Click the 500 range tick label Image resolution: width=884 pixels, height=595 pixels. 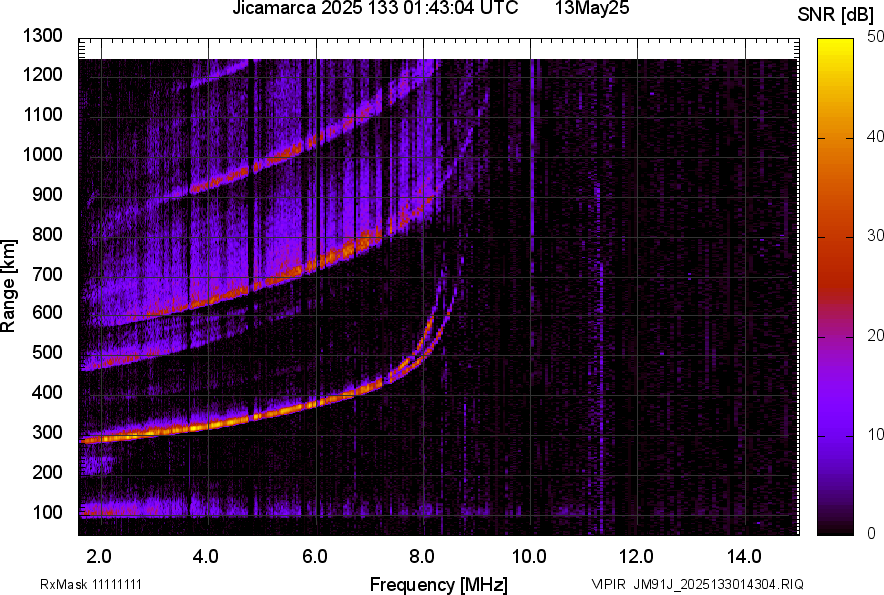pos(47,352)
